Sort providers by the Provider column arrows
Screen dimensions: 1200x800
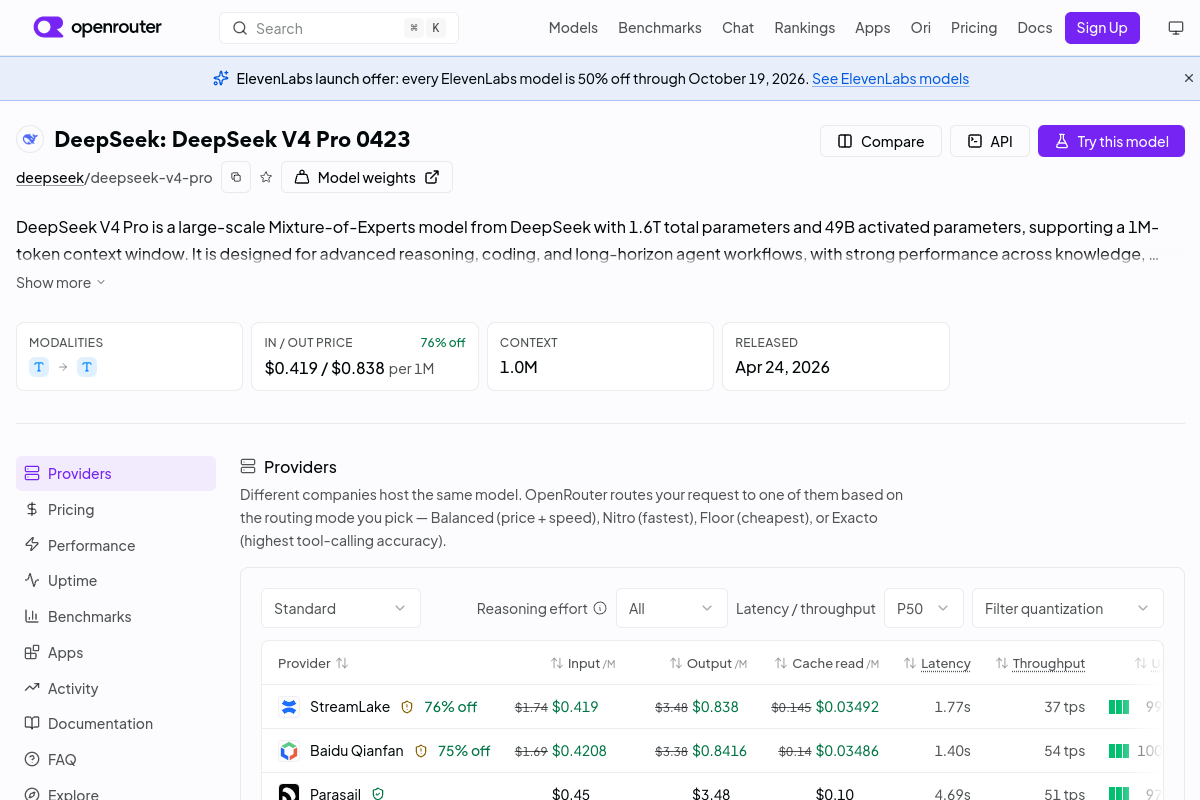[x=342, y=663]
